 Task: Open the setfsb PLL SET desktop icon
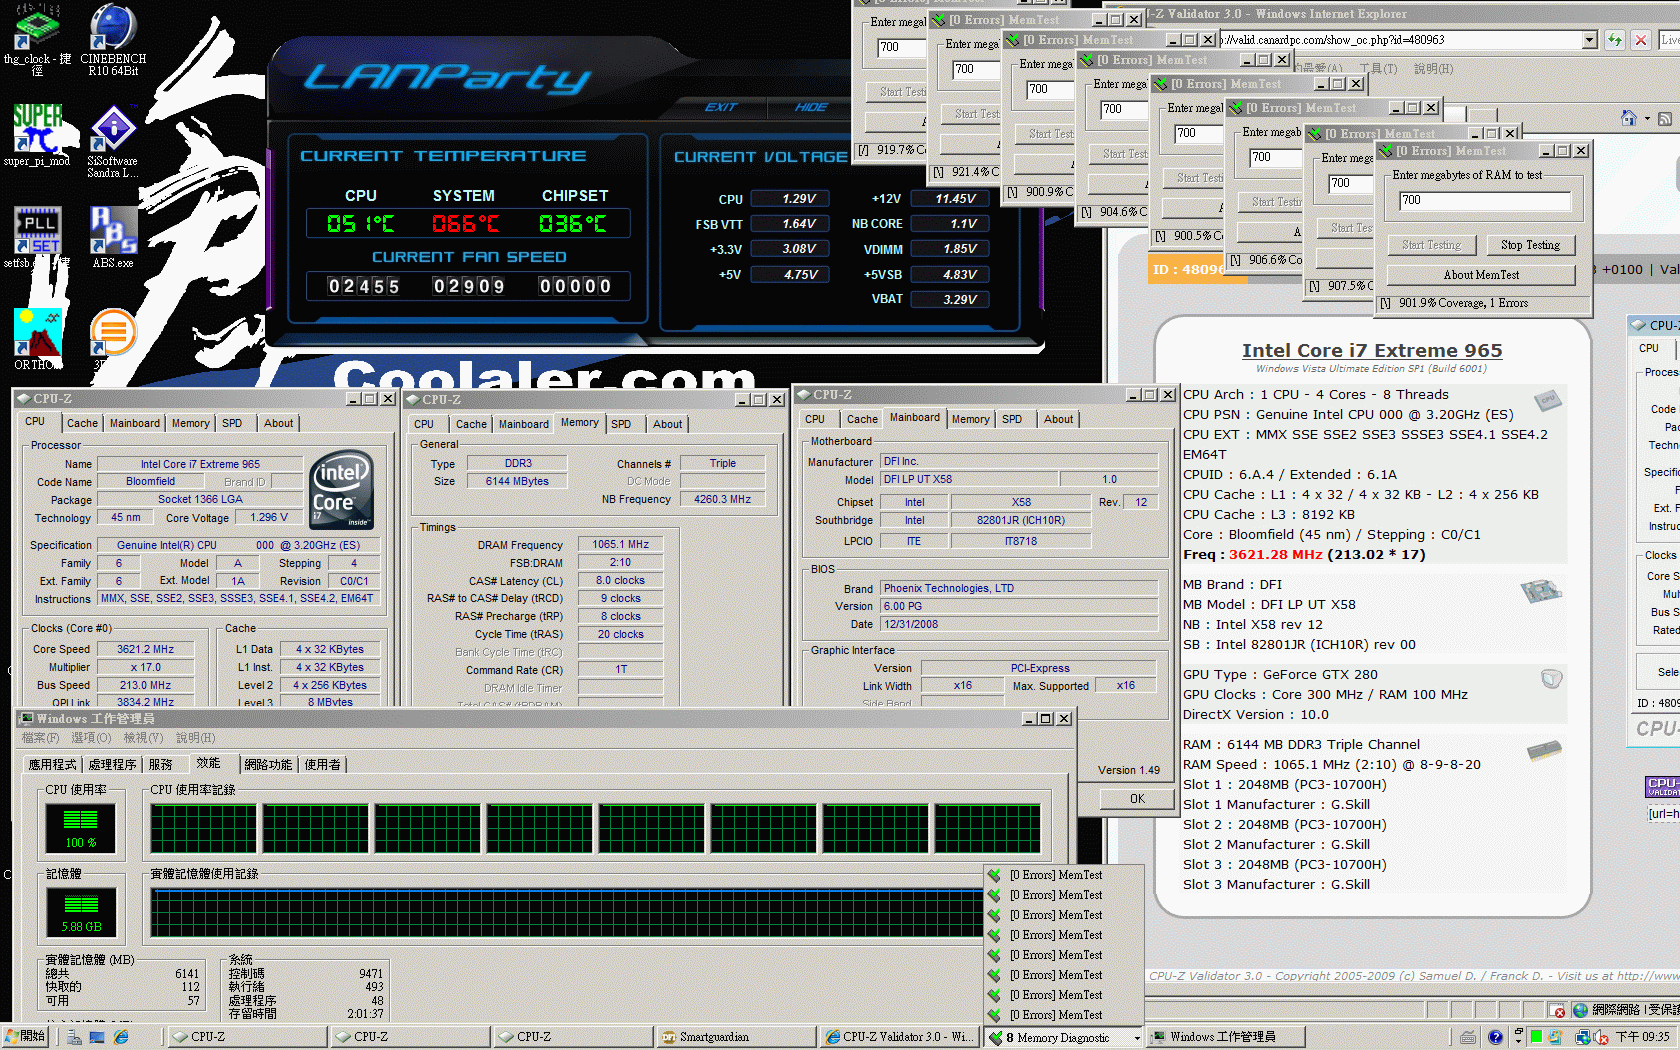point(37,232)
